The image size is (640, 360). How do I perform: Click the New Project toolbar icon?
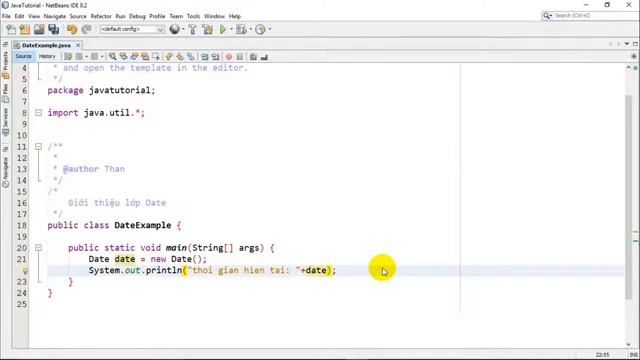tap(25, 29)
